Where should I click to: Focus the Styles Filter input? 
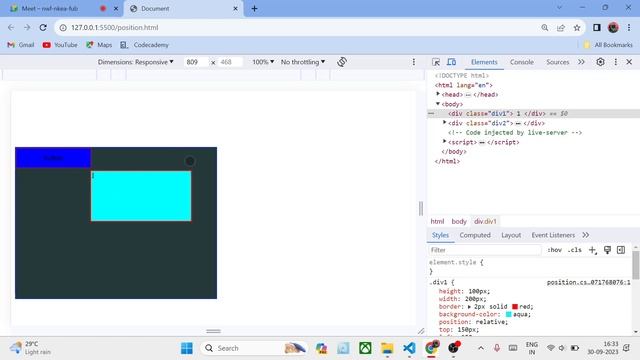click(485, 250)
